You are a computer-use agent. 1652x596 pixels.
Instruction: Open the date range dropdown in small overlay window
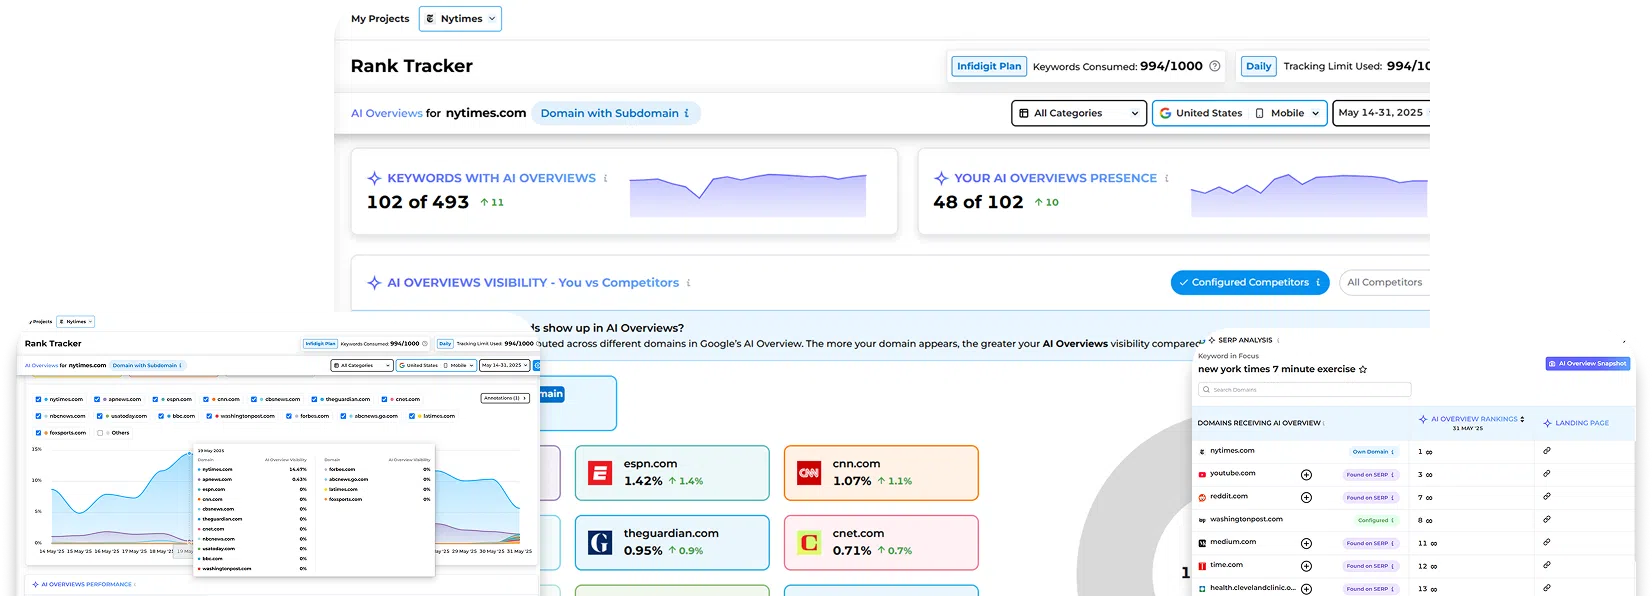tap(505, 365)
